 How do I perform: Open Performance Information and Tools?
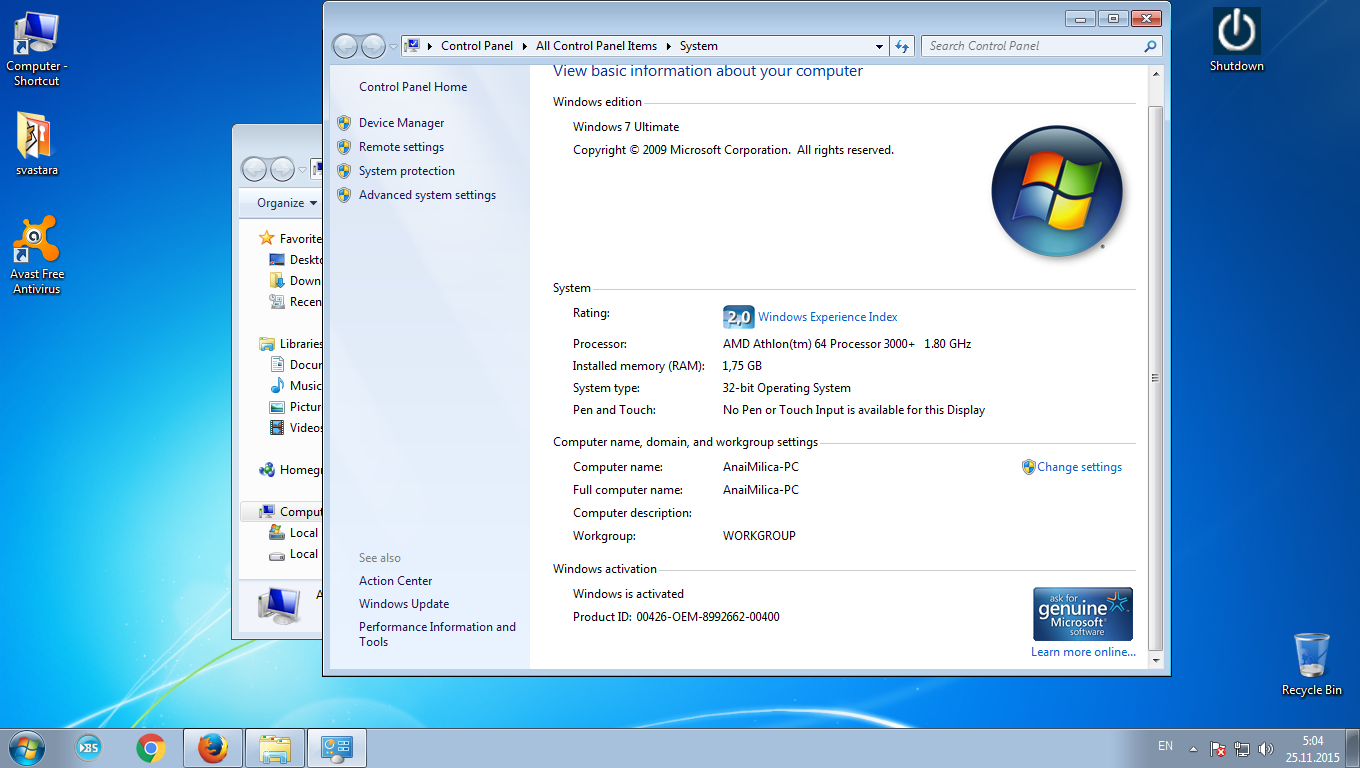(438, 634)
